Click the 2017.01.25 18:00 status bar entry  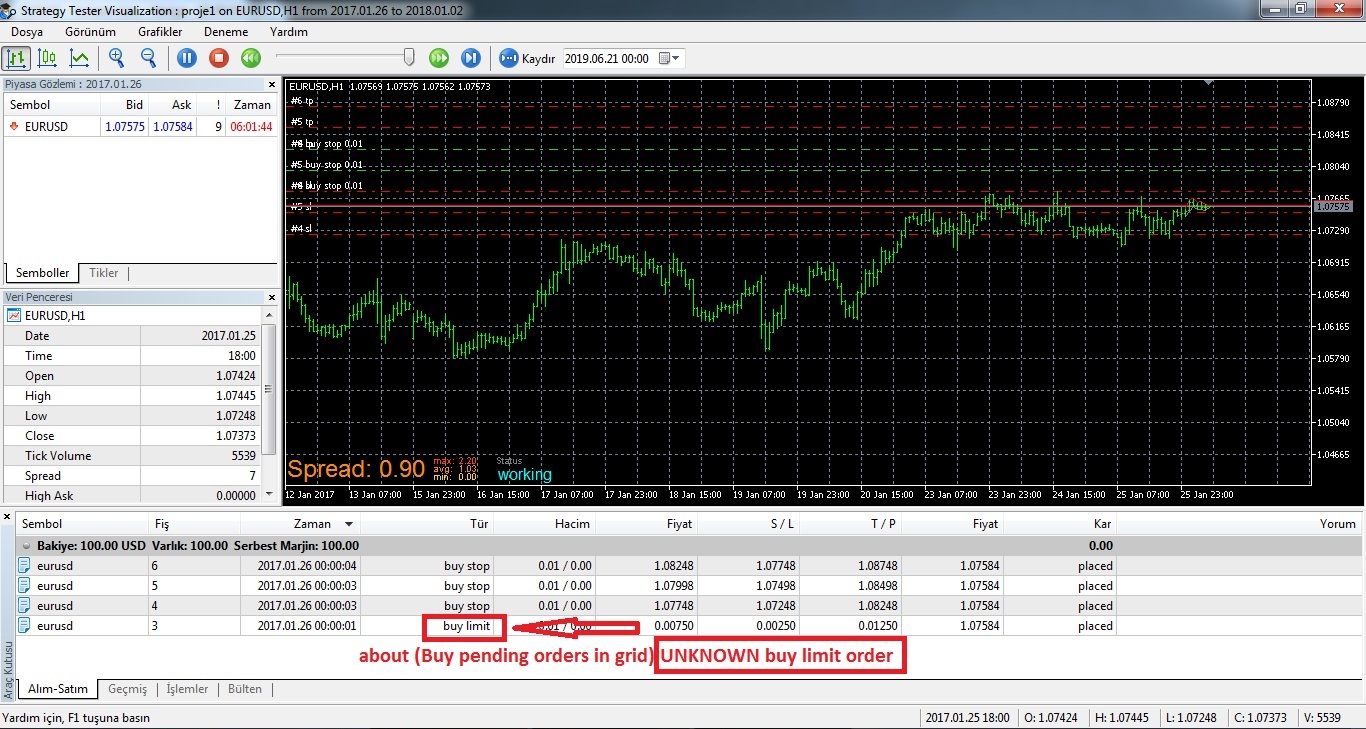tap(966, 718)
